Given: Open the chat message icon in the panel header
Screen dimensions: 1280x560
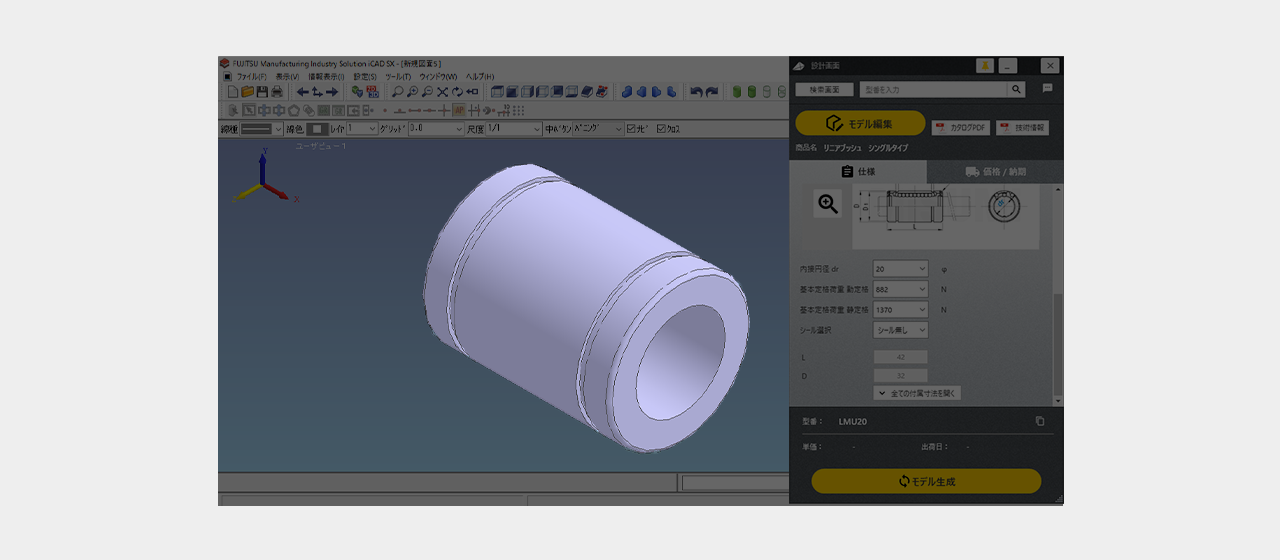Looking at the screenshot, I should (x=1047, y=89).
